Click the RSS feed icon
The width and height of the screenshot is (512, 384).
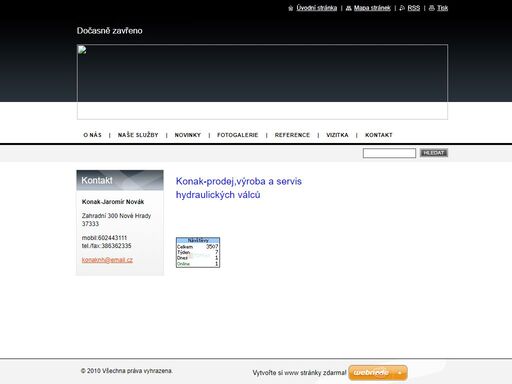(402, 8)
